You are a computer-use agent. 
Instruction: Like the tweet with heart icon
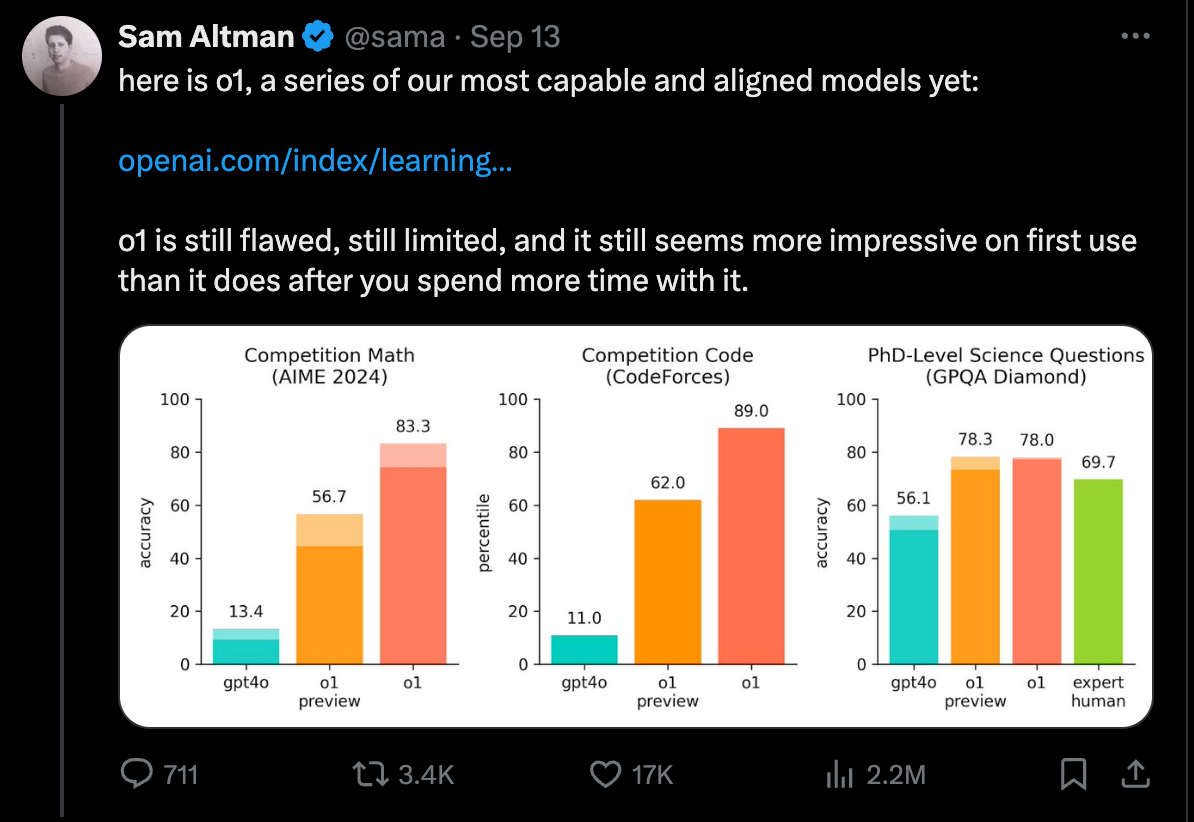pyautogui.click(x=603, y=774)
